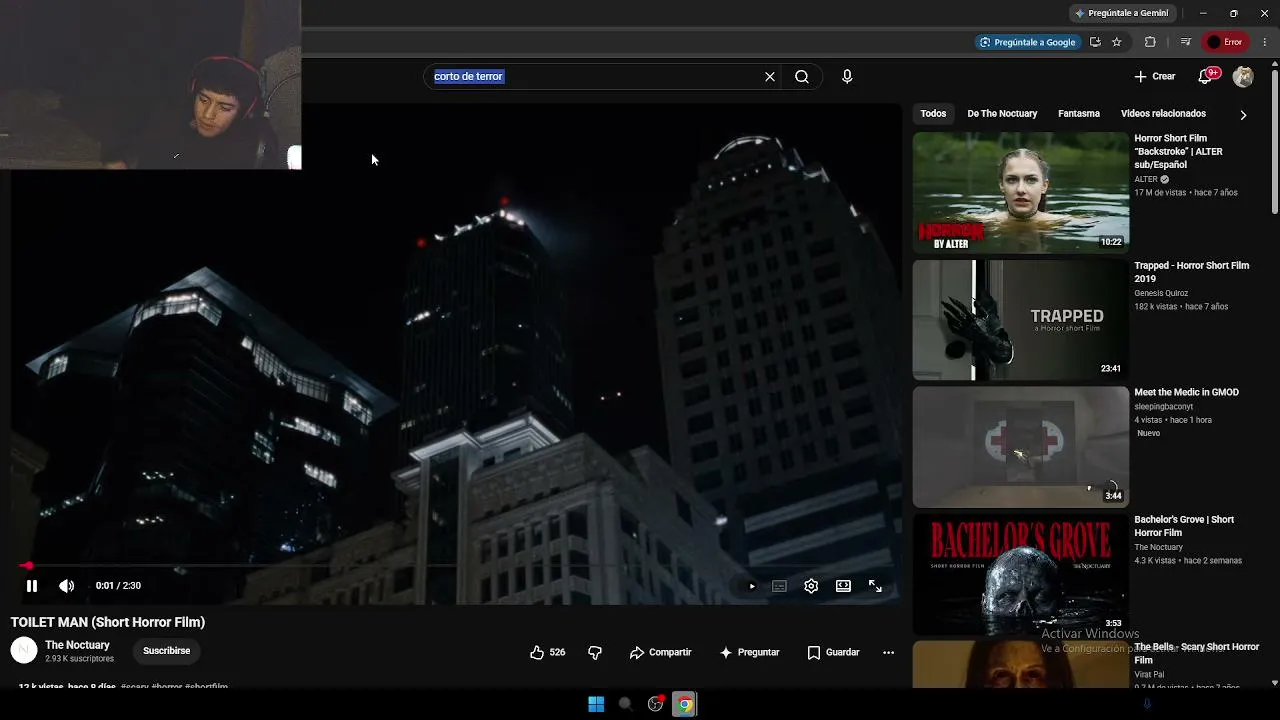The image size is (1280, 720).
Task: Save the video with Guardar
Action: 833,652
